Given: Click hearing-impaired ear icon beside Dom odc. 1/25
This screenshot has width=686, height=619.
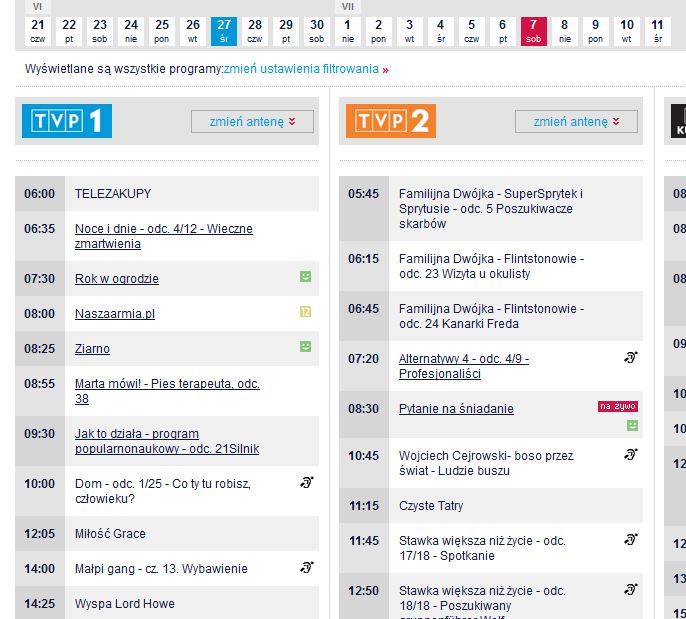Looking at the screenshot, I should pyautogui.click(x=307, y=483).
